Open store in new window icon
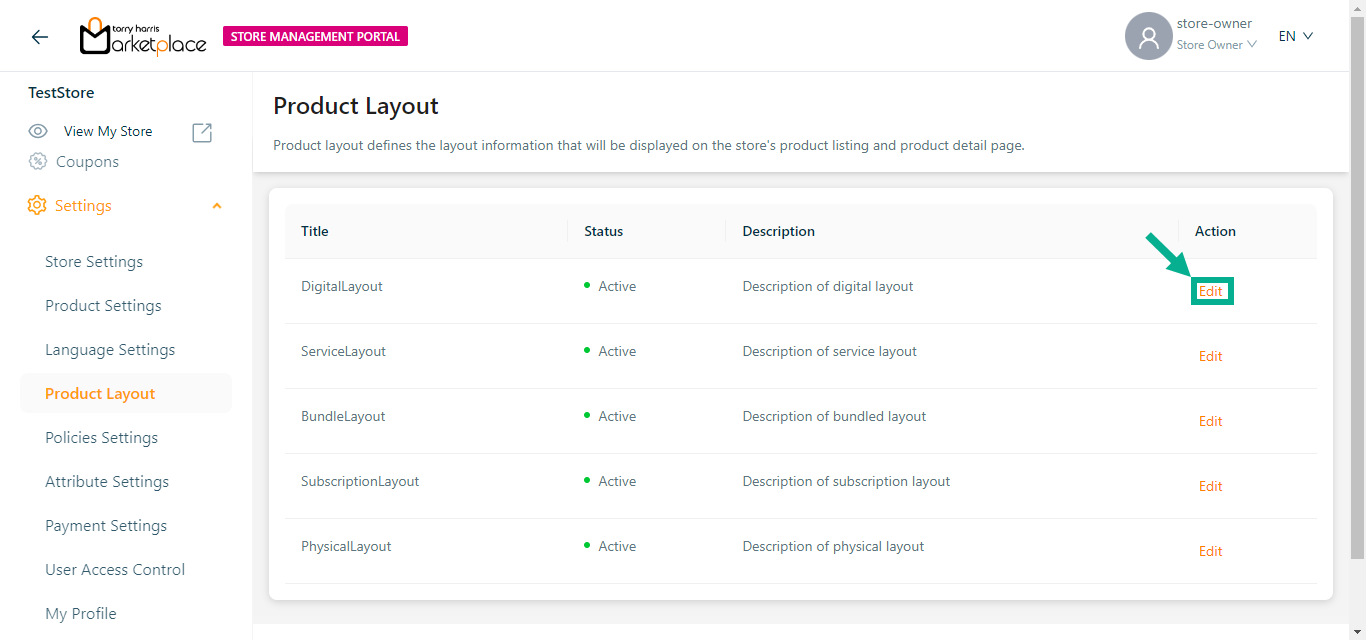Screen dimensions: 1366x640 pos(202,132)
